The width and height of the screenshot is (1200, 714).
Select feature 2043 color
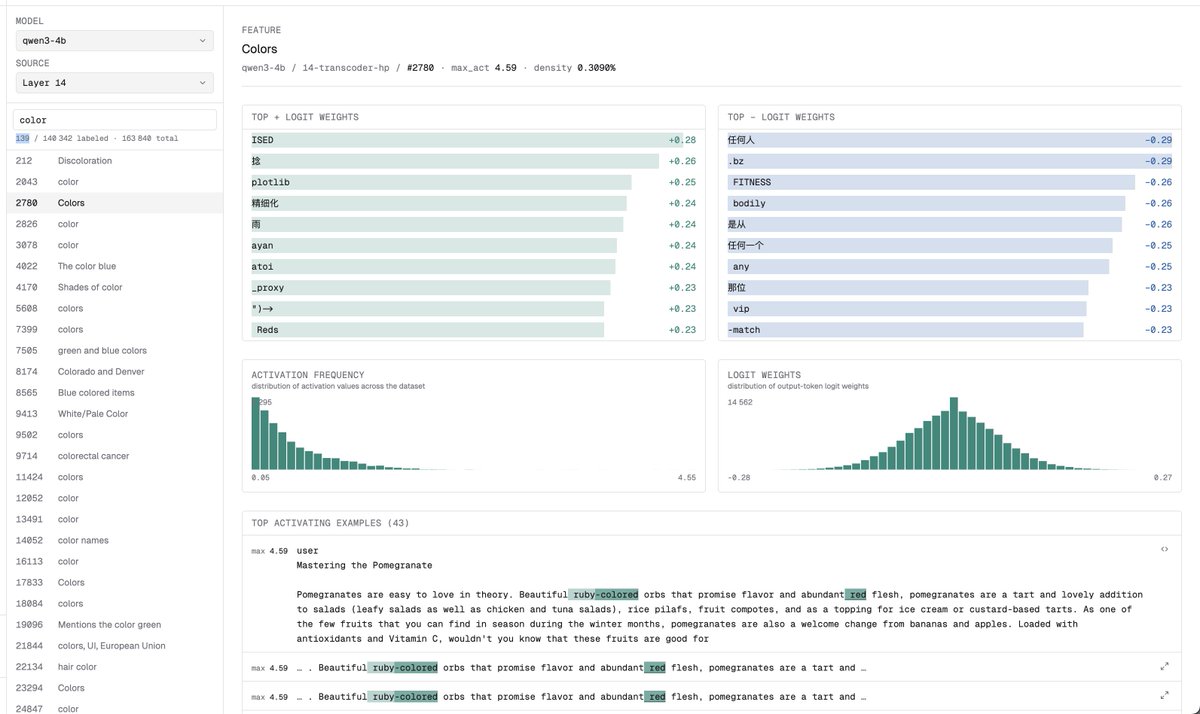click(114, 182)
